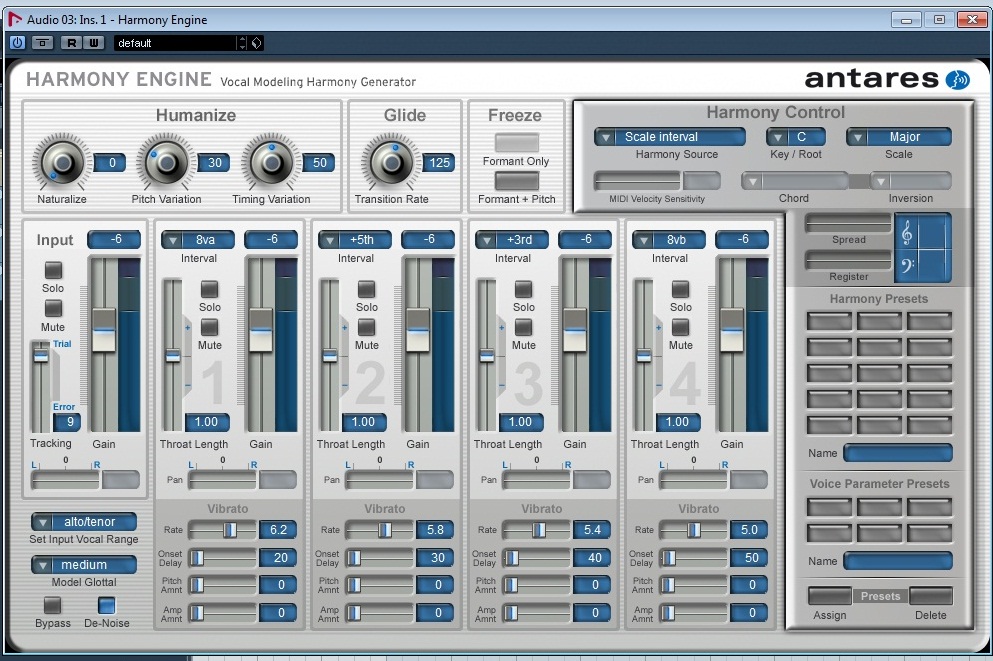Open the medium Model Glottal dropdown
Viewport: 993px width, 661px height.
point(84,565)
